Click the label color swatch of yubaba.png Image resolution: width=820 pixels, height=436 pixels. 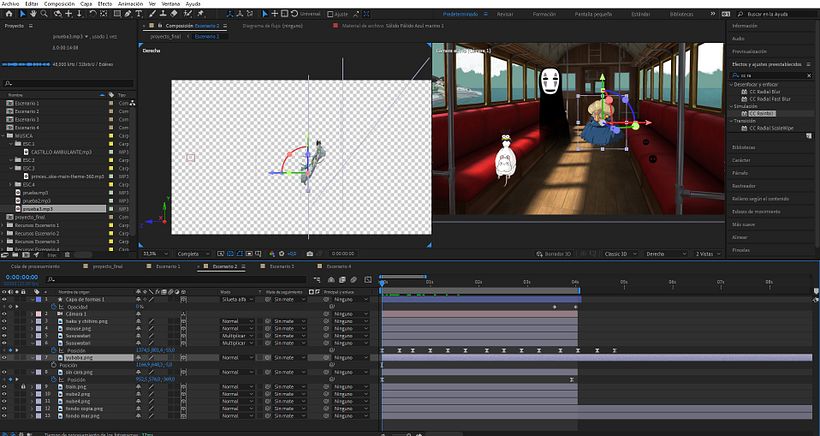pos(38,358)
